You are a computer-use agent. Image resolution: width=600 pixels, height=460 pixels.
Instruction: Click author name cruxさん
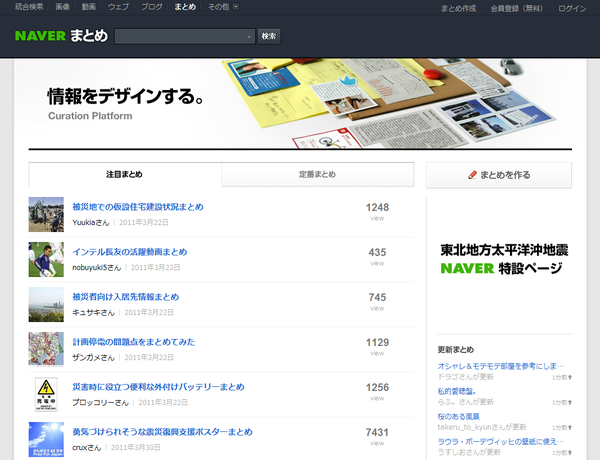(87, 447)
